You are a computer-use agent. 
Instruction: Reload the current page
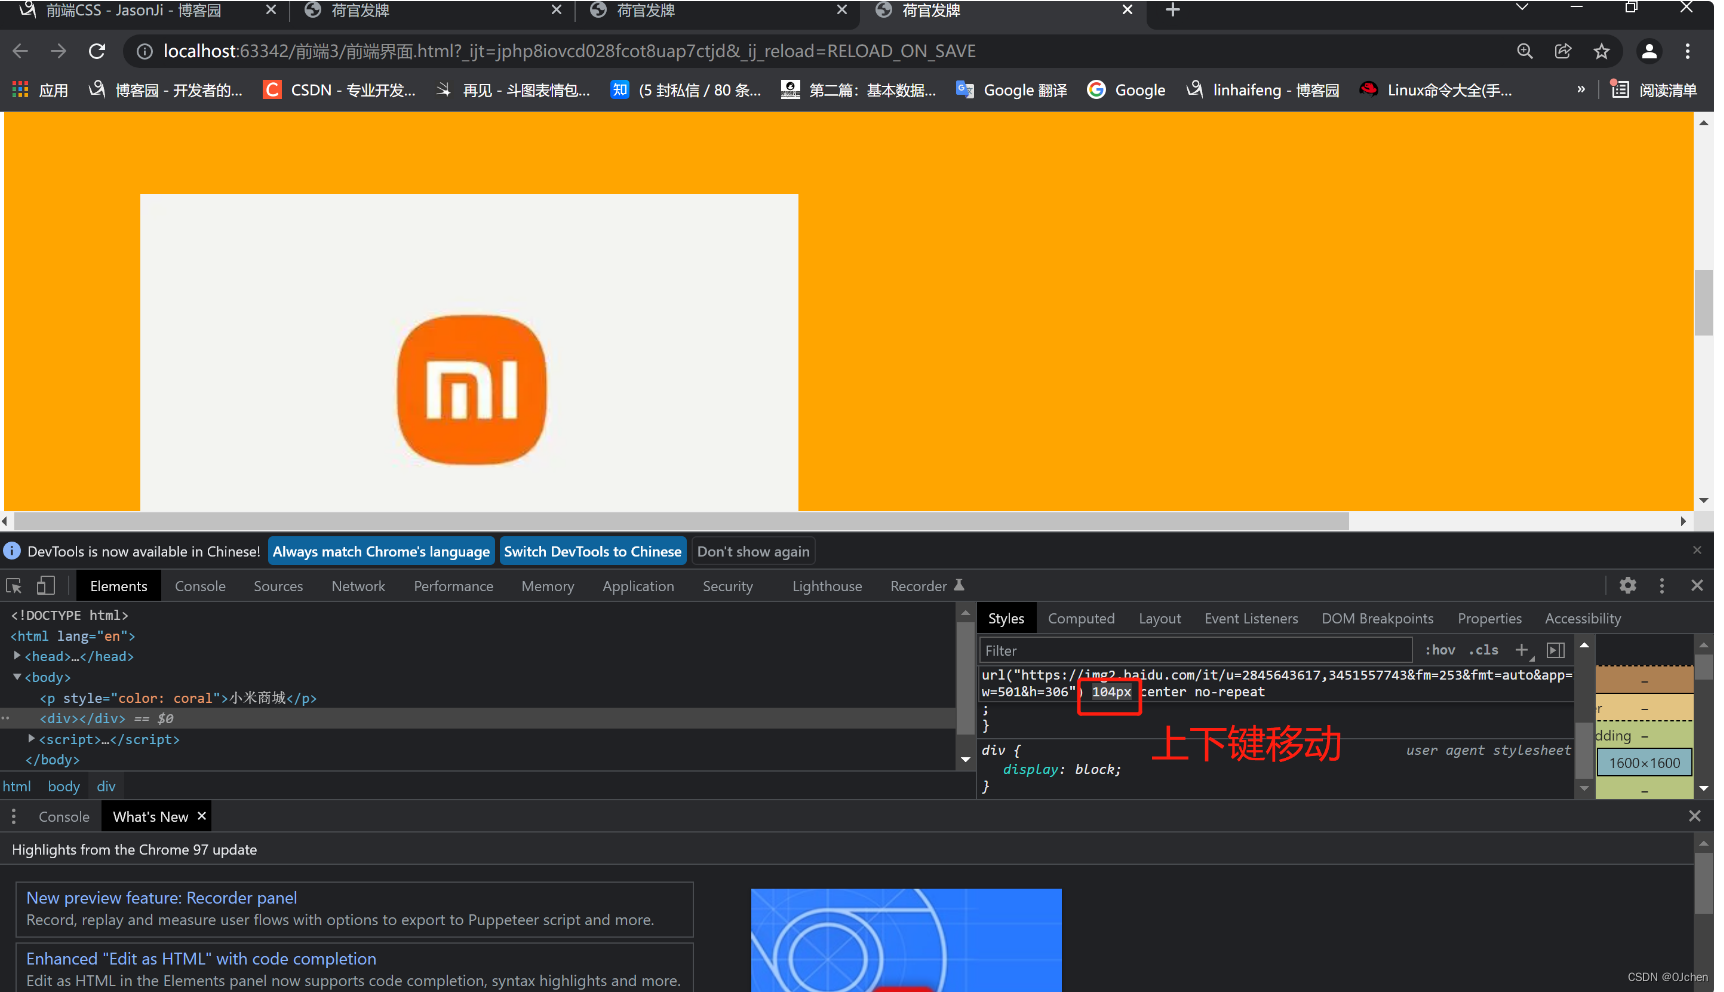(97, 51)
